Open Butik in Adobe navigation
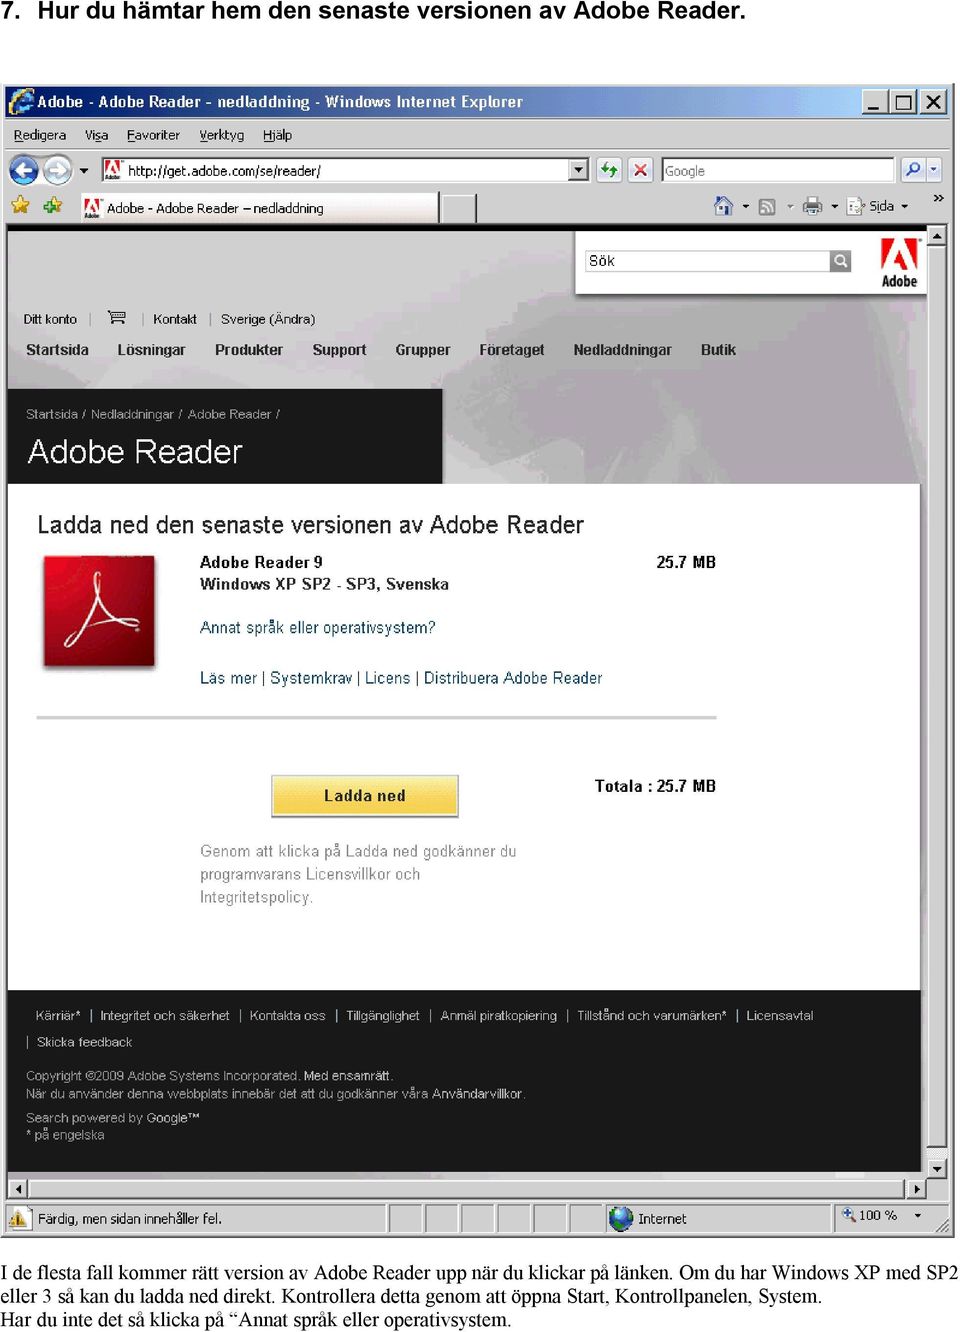This screenshot has height=1332, width=960. point(718,350)
